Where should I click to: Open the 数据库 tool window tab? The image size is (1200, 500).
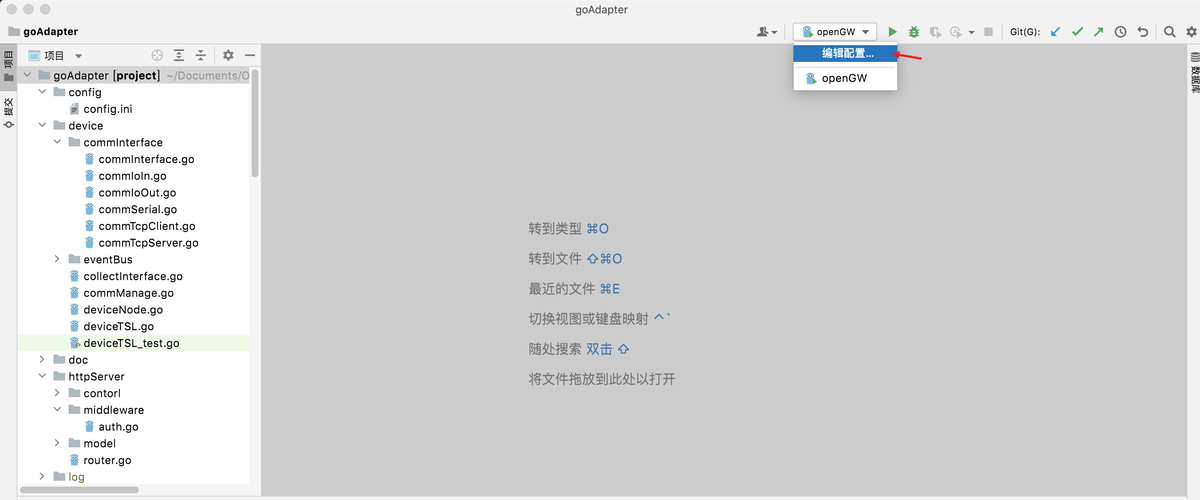click(x=1193, y=73)
